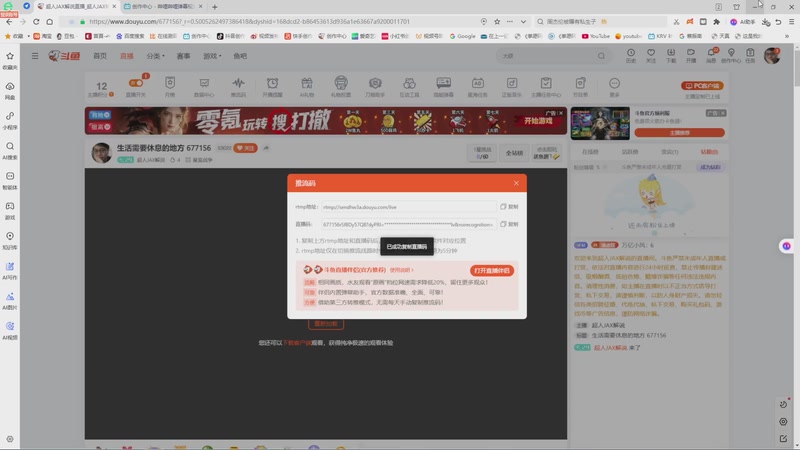This screenshot has width=800, height=450.
Task: Open sidebar settings gear in the bottom-left corner
Action: [10, 439]
